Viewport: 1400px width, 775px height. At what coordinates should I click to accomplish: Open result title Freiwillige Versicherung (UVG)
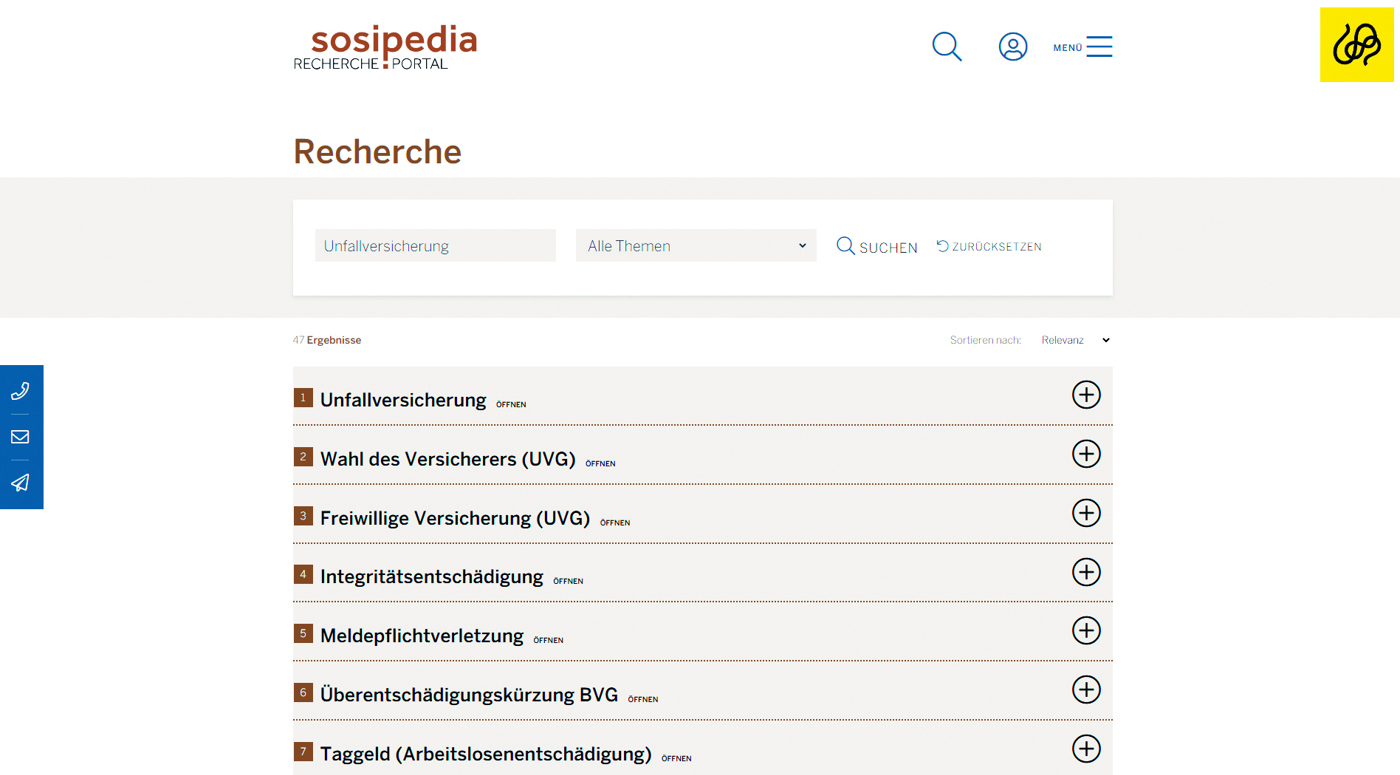(455, 518)
